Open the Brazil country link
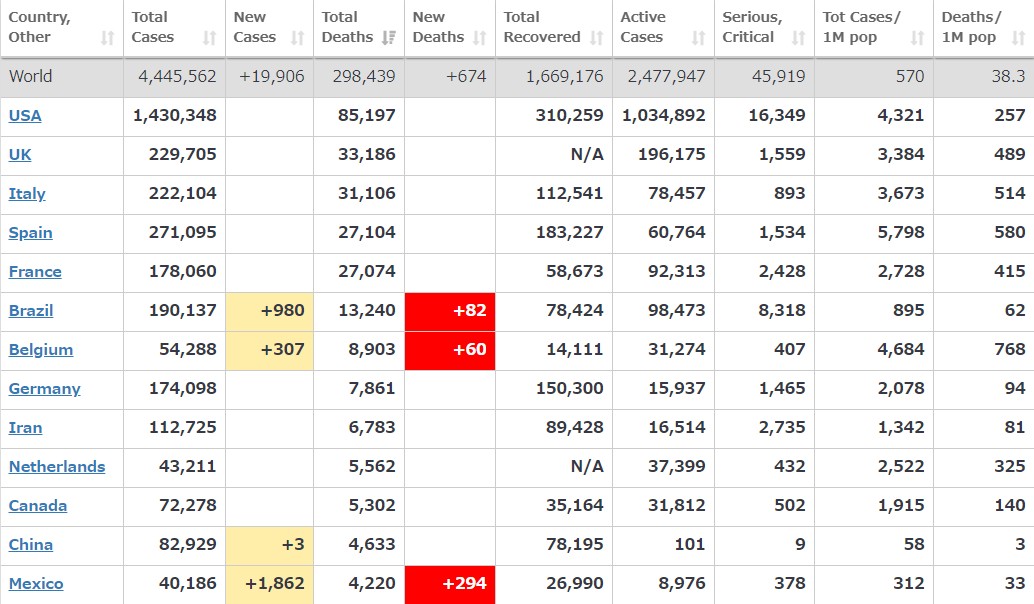 click(31, 311)
